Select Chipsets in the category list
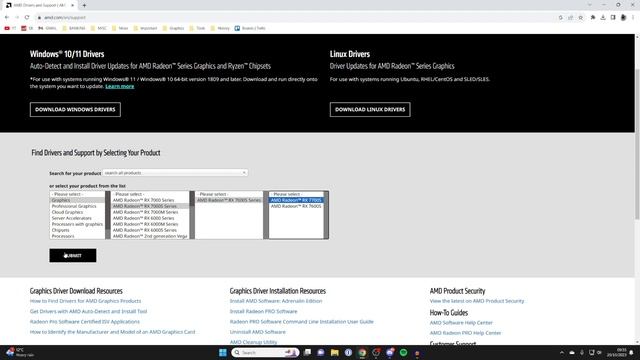640x360 pixels. 77,230
